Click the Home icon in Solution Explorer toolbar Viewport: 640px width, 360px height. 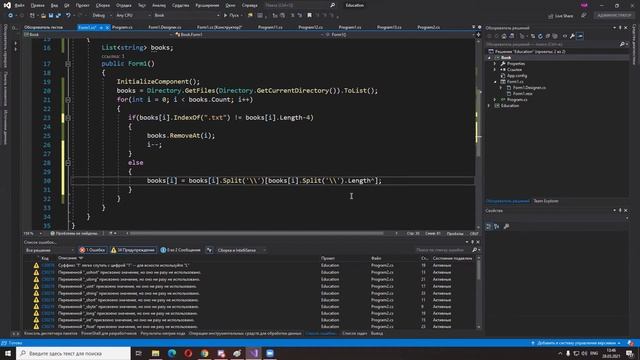click(x=504, y=36)
